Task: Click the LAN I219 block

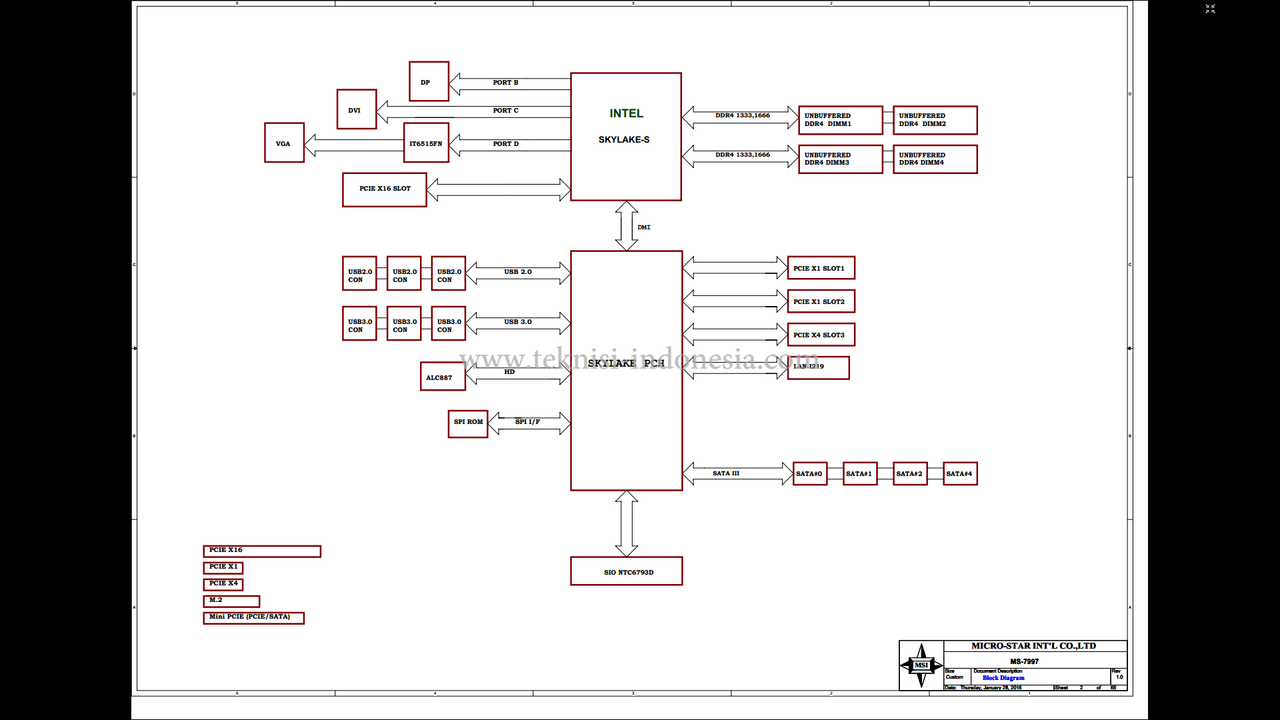Action: [x=818, y=368]
